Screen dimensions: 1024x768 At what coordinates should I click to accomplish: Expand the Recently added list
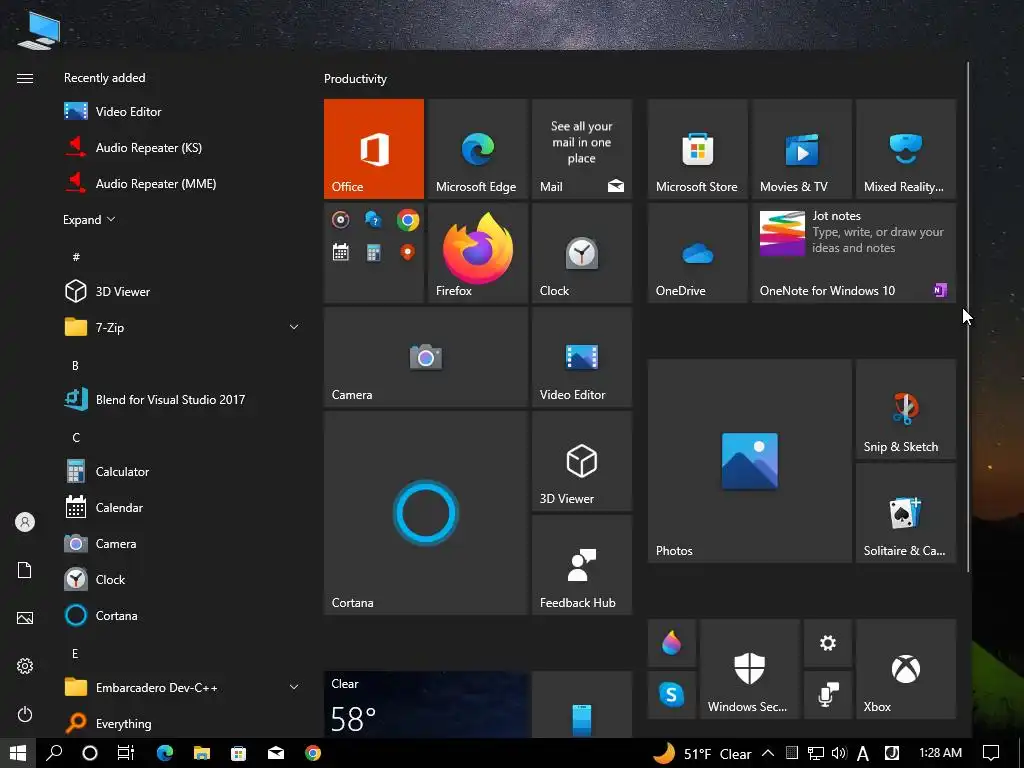pos(89,219)
